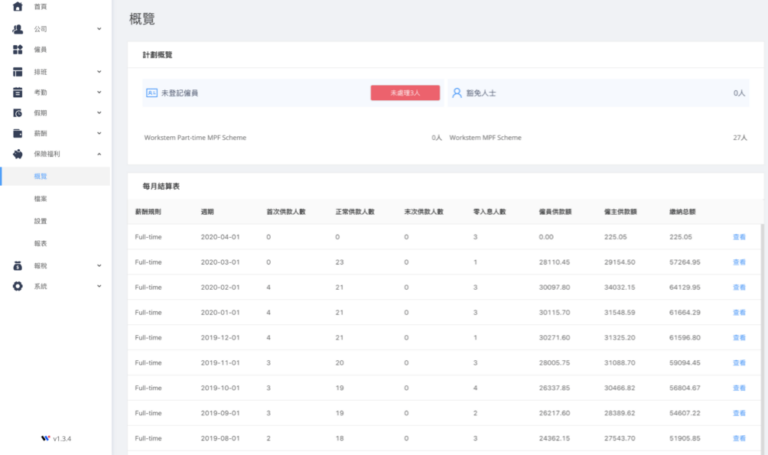
Task: Click the 假期 leave icon
Action: click(x=17, y=113)
